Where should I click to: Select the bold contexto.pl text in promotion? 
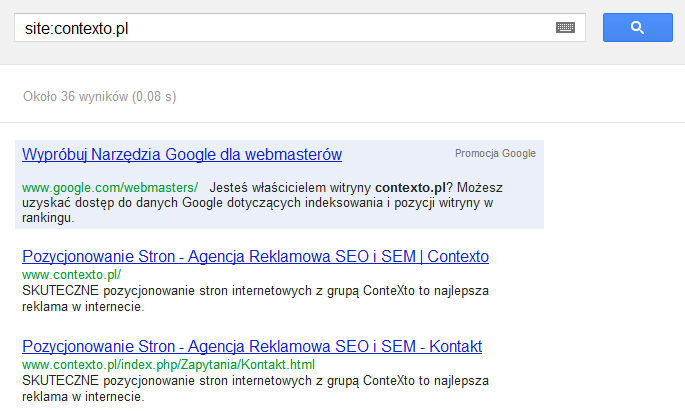(x=410, y=188)
